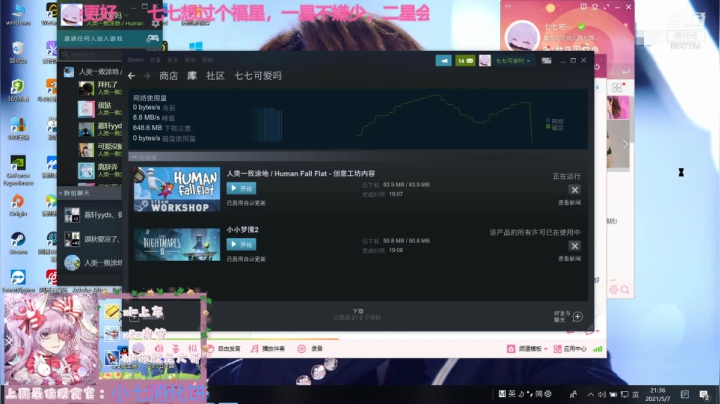Click the user avatar in pink YY window
720x404 pixels.
coord(522,37)
